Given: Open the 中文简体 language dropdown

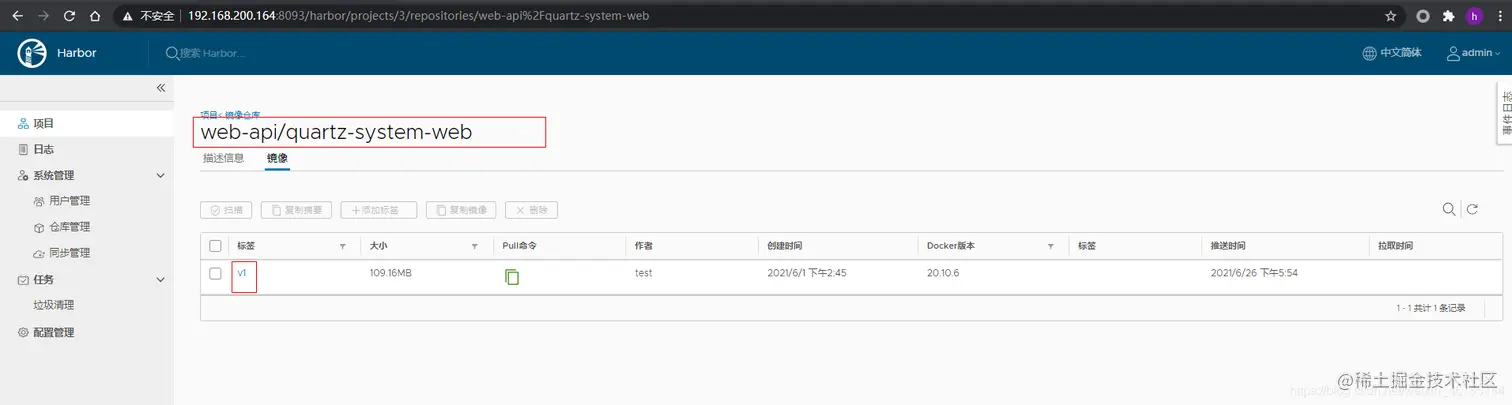Looking at the screenshot, I should coord(1391,53).
